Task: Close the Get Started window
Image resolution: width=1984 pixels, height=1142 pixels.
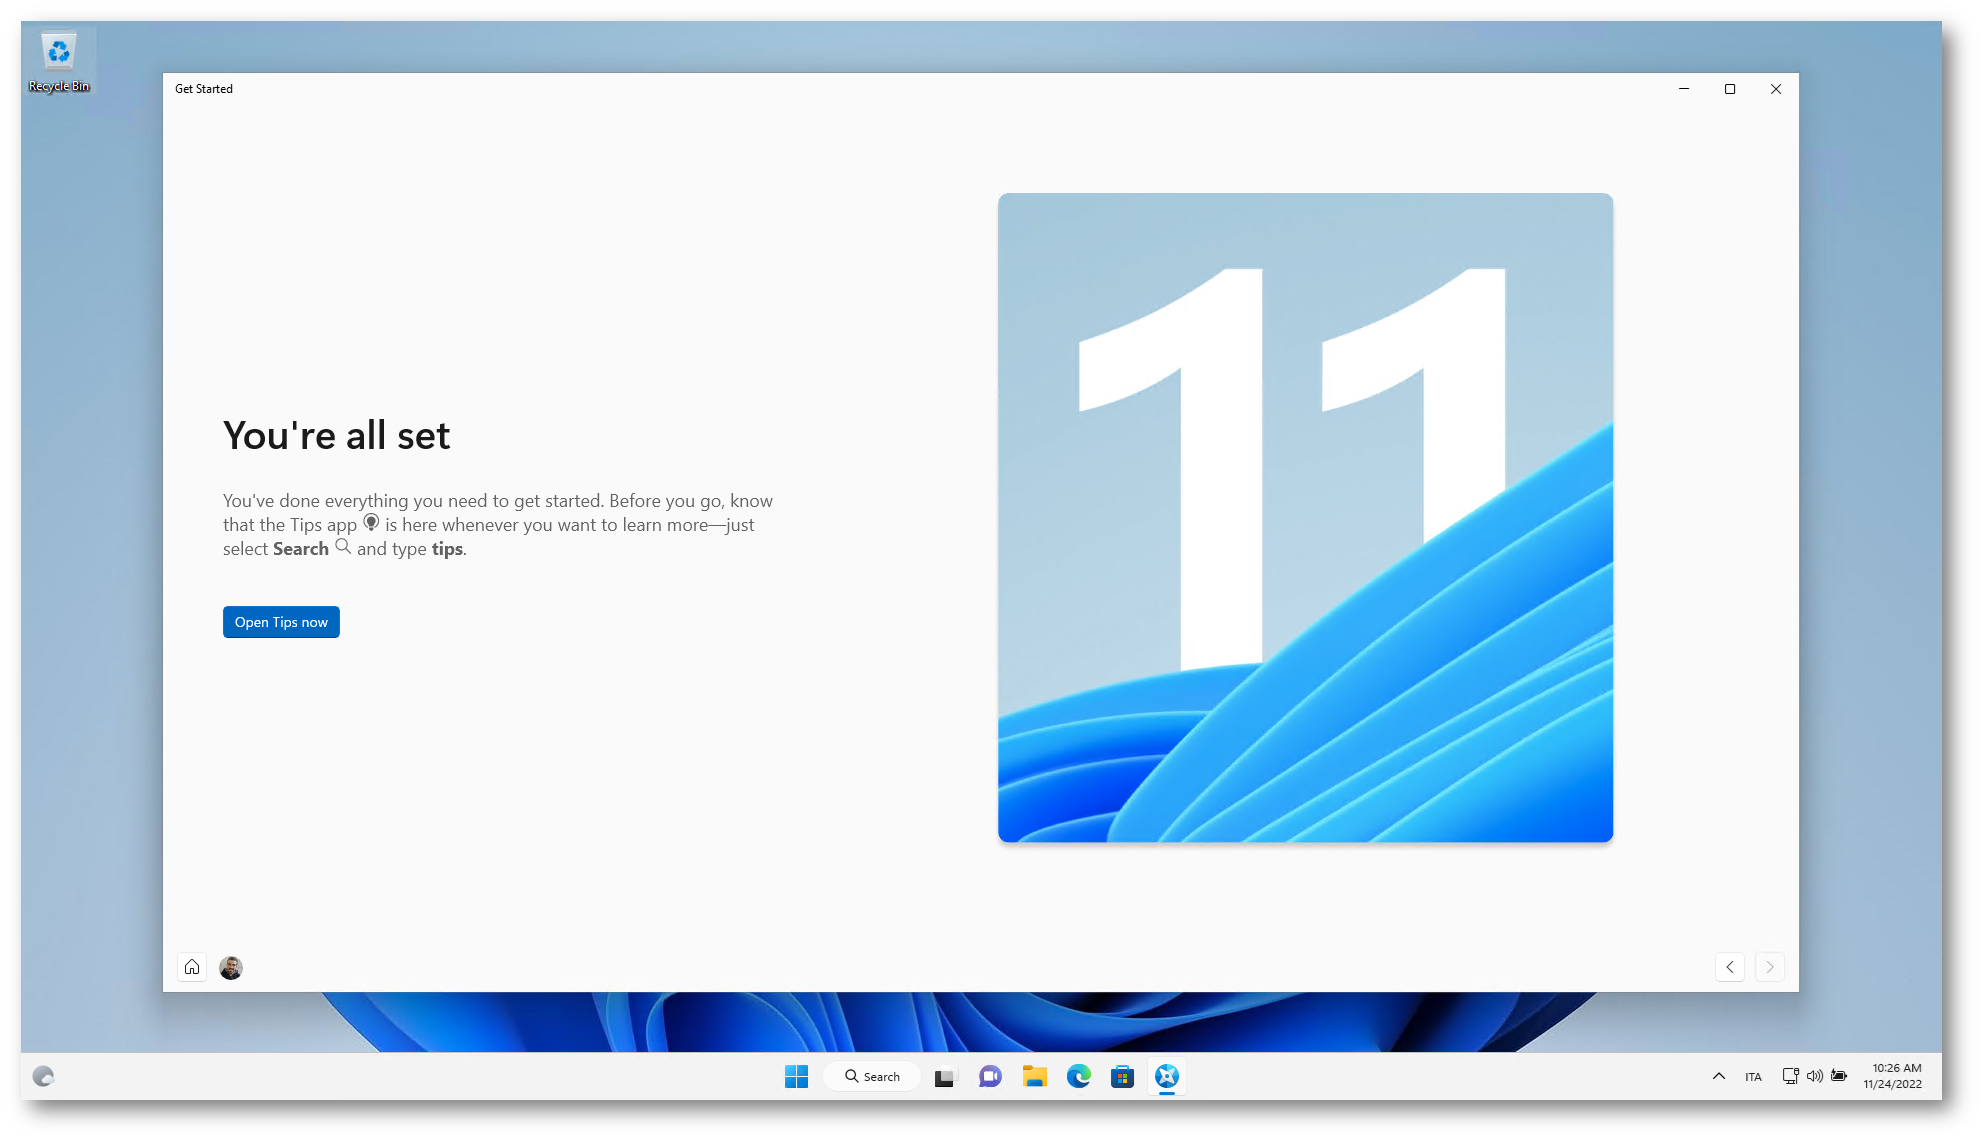Action: pos(1776,89)
